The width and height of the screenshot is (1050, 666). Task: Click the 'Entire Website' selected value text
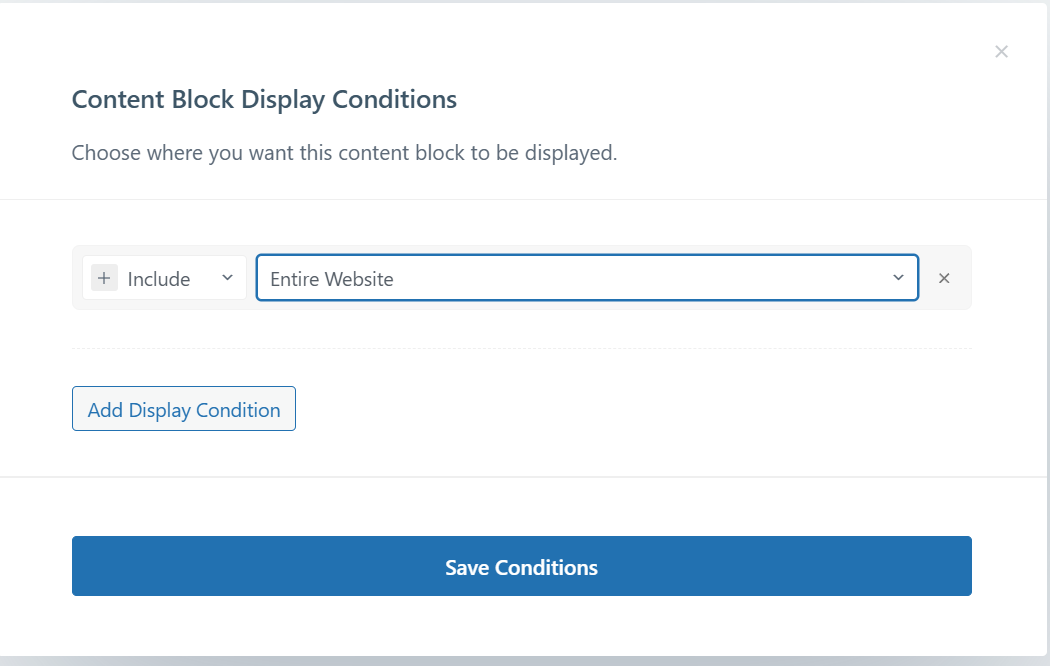coord(332,279)
